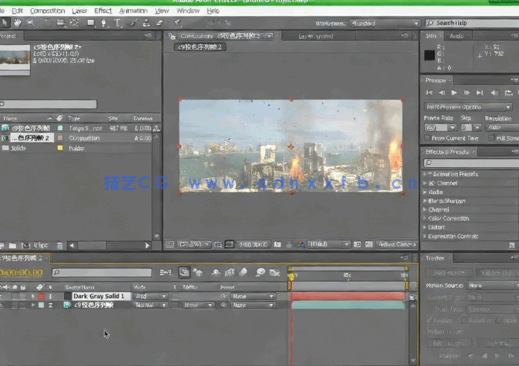Select the Camera orbit tool
This screenshot has height=366, width=519.
pos(60,23)
